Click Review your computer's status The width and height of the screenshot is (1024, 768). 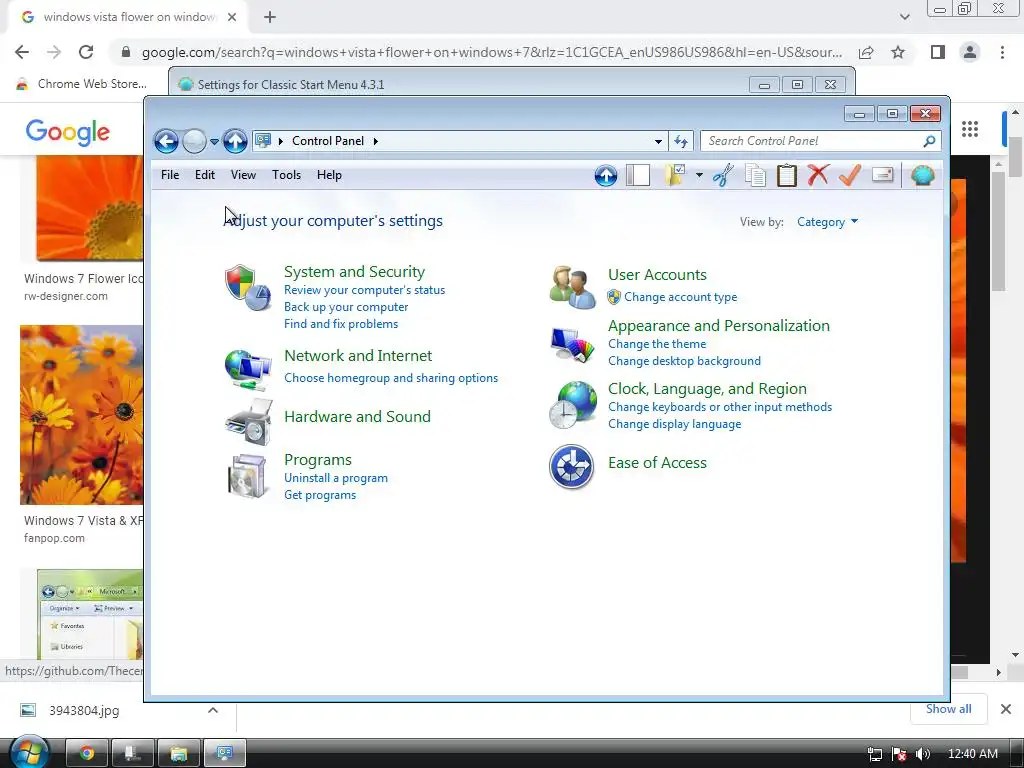click(x=364, y=290)
